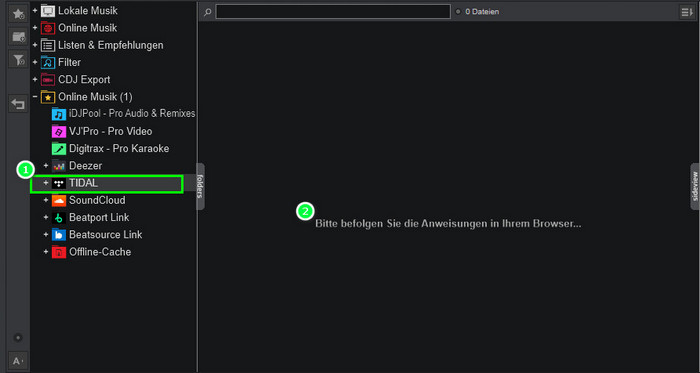
Task: Select VJ'Pro - Pro Video
Action: [110, 131]
